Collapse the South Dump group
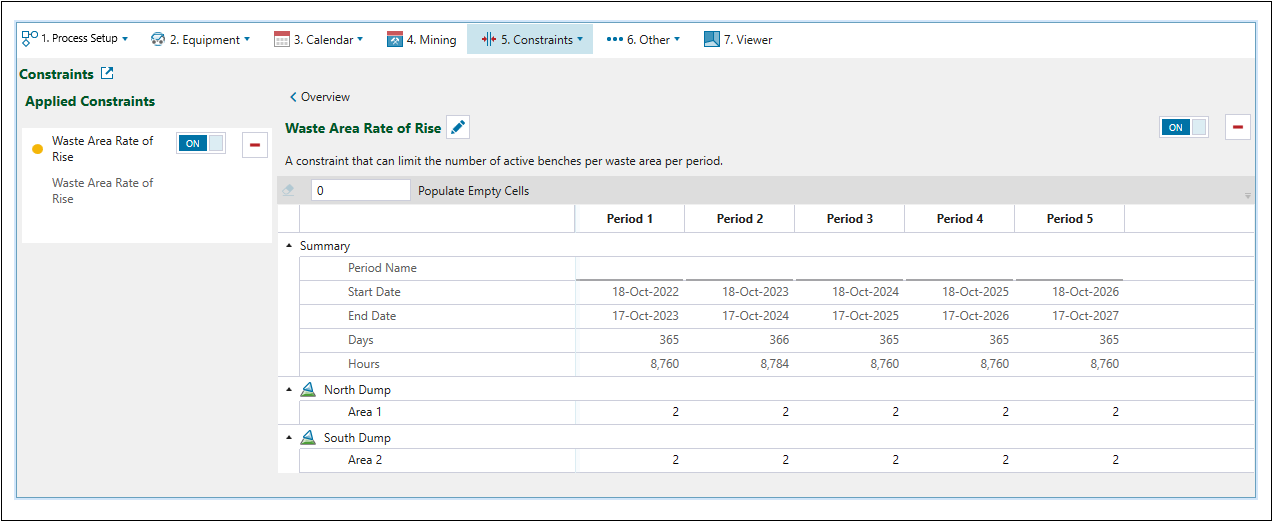 290,438
